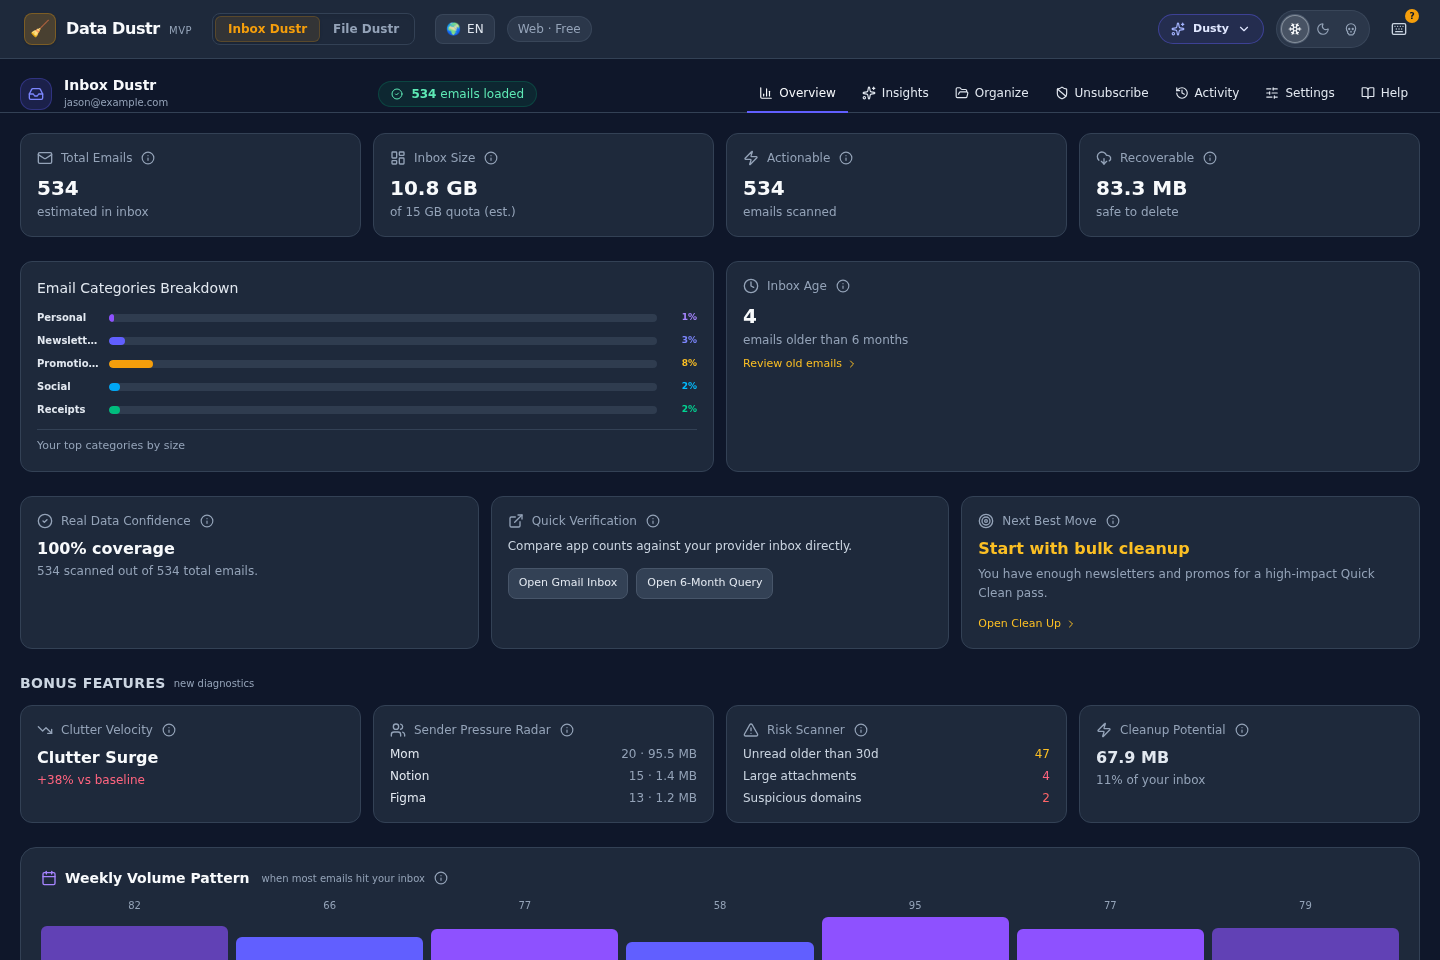This screenshot has height=960, width=1440.
Task: Open the Help tab
Action: click(x=1384, y=93)
